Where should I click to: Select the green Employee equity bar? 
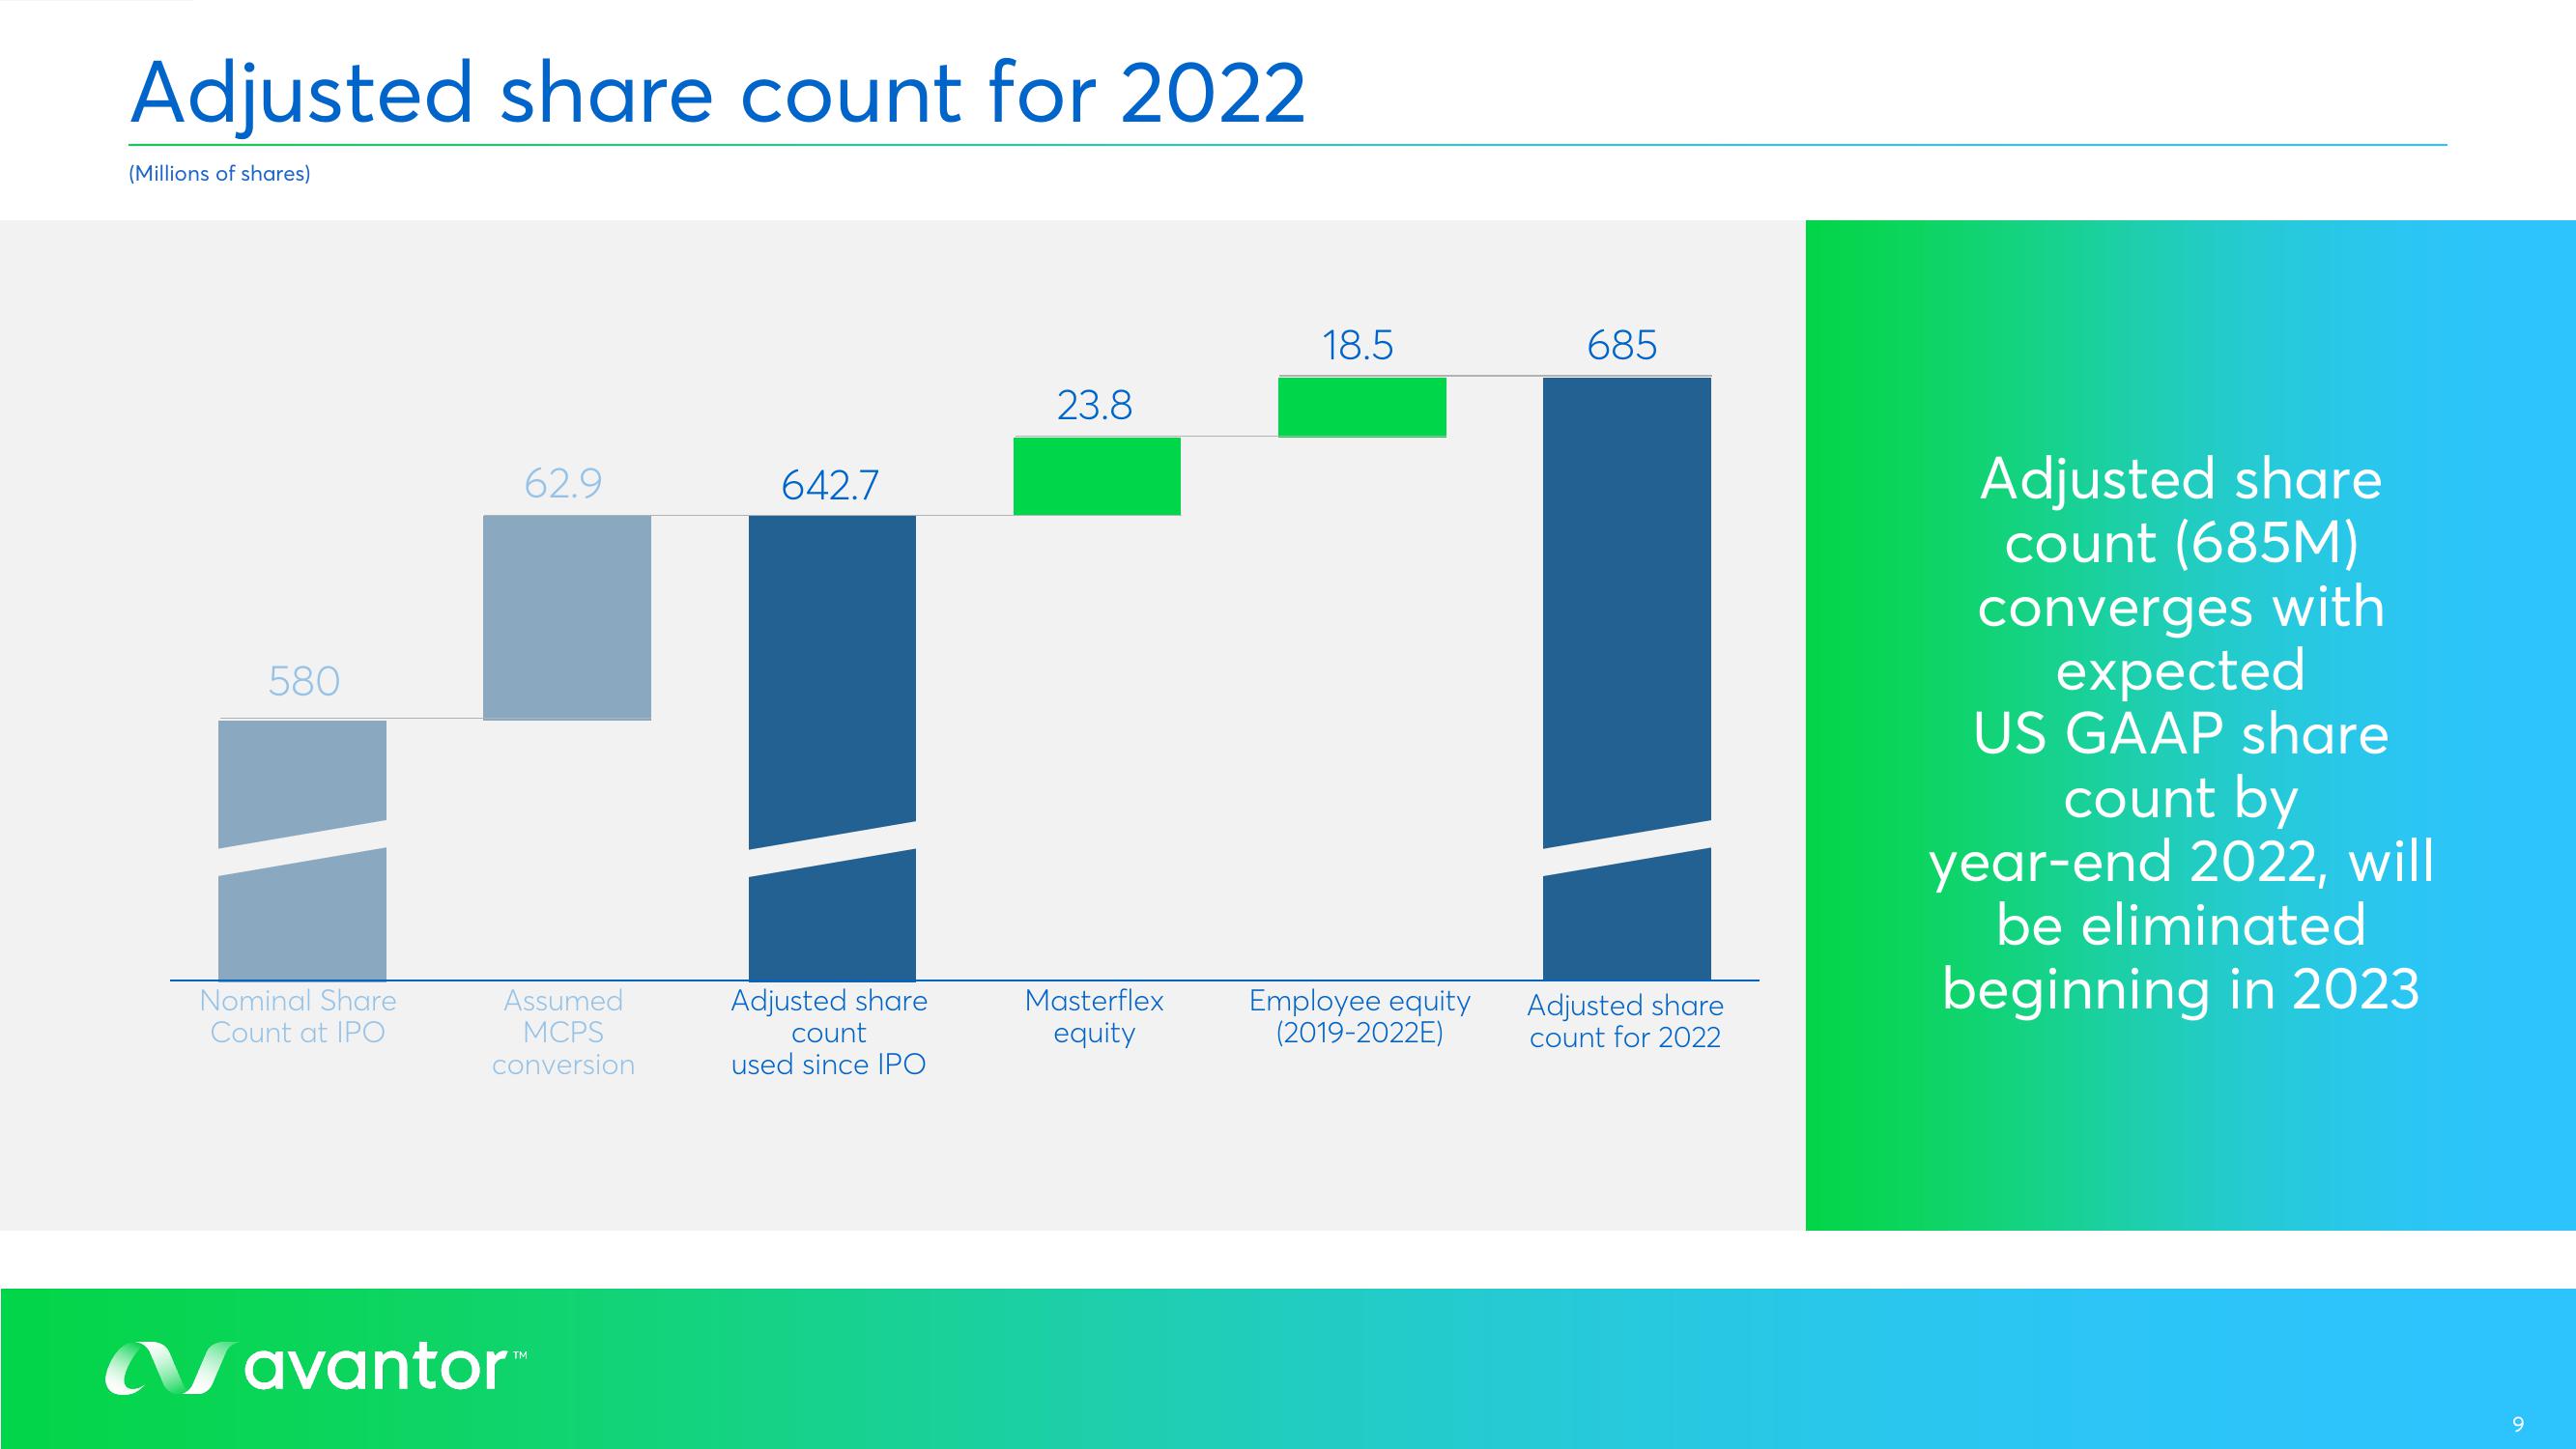(x=1362, y=407)
